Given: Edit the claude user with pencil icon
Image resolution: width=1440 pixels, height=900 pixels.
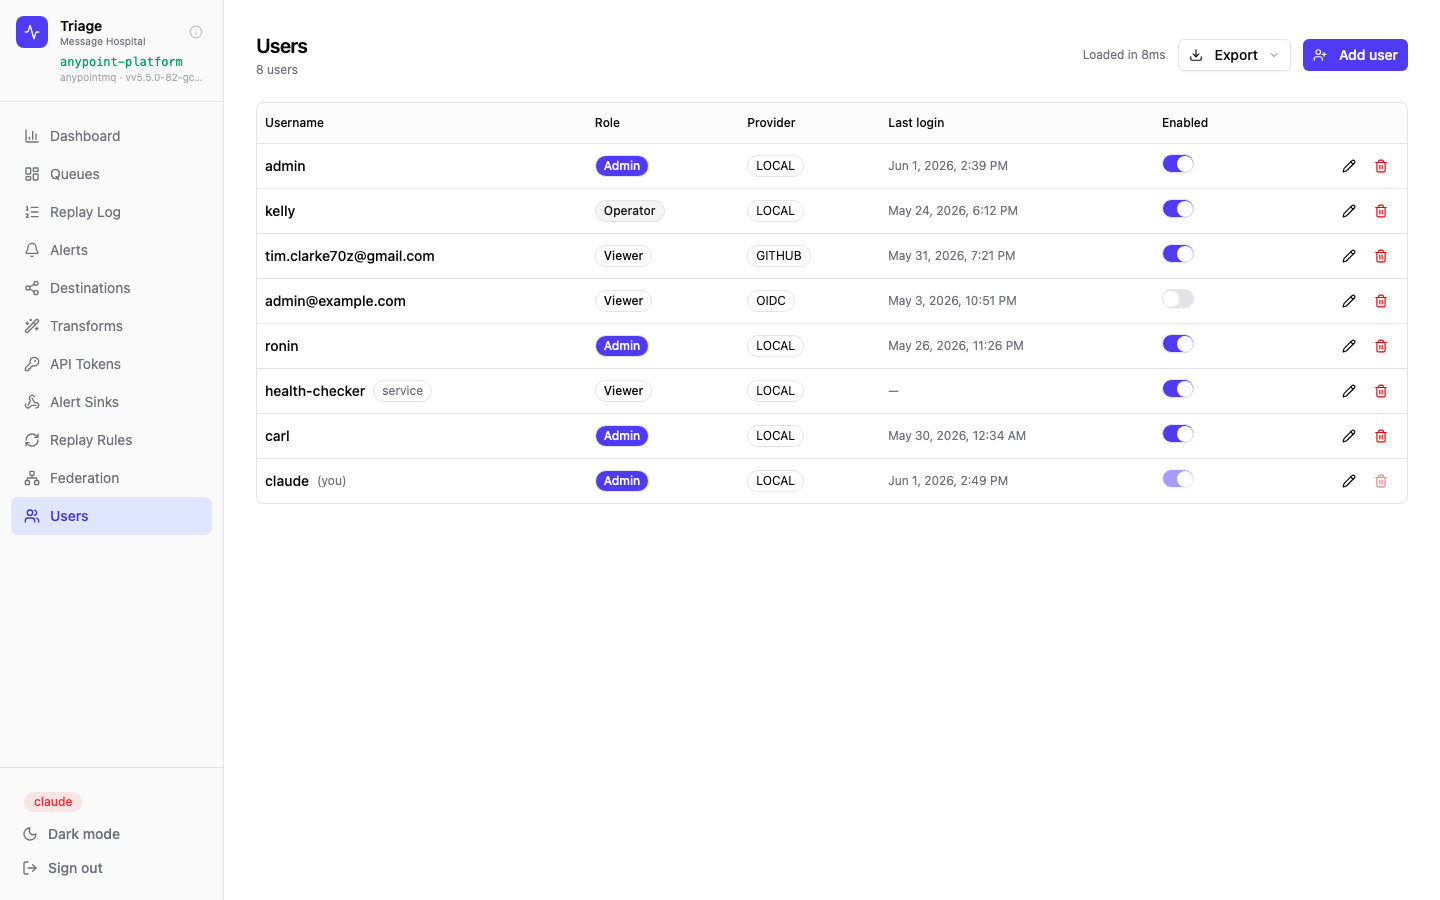Looking at the screenshot, I should [x=1349, y=481].
